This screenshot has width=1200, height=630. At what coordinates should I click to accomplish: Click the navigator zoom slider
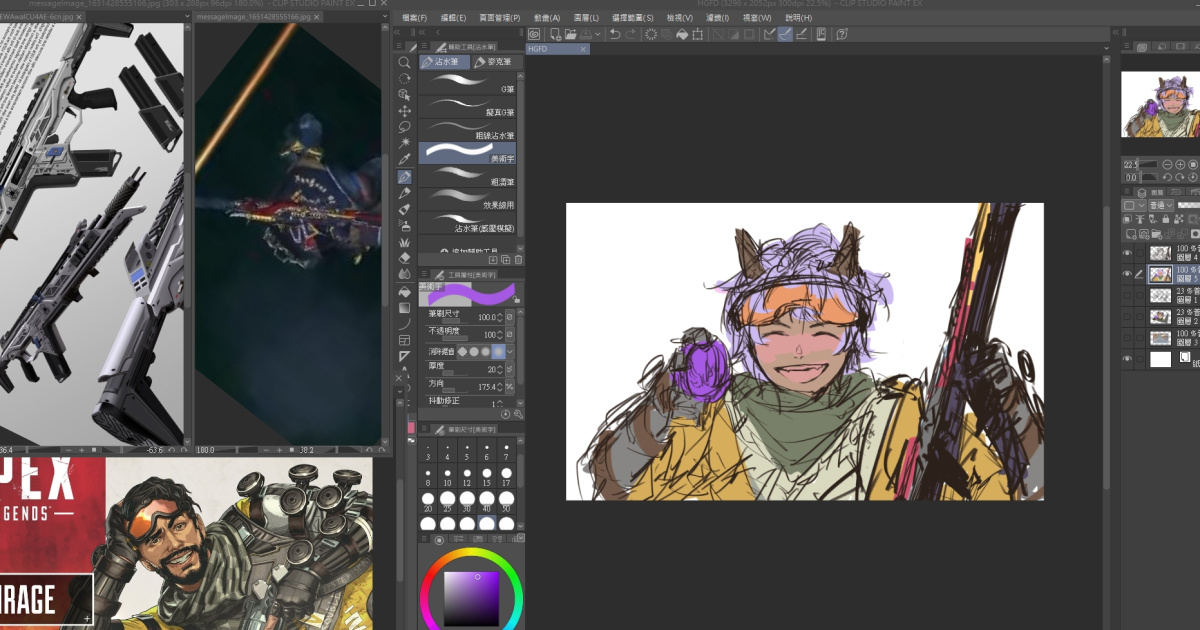pyautogui.click(x=1149, y=165)
